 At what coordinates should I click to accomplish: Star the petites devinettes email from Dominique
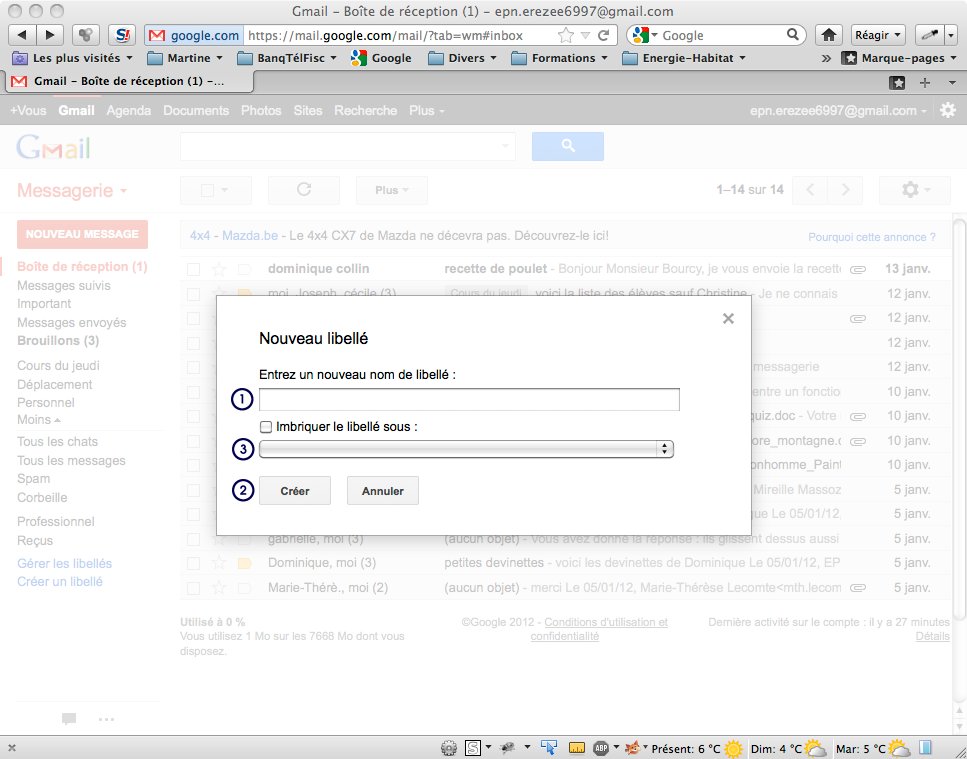pyautogui.click(x=219, y=563)
